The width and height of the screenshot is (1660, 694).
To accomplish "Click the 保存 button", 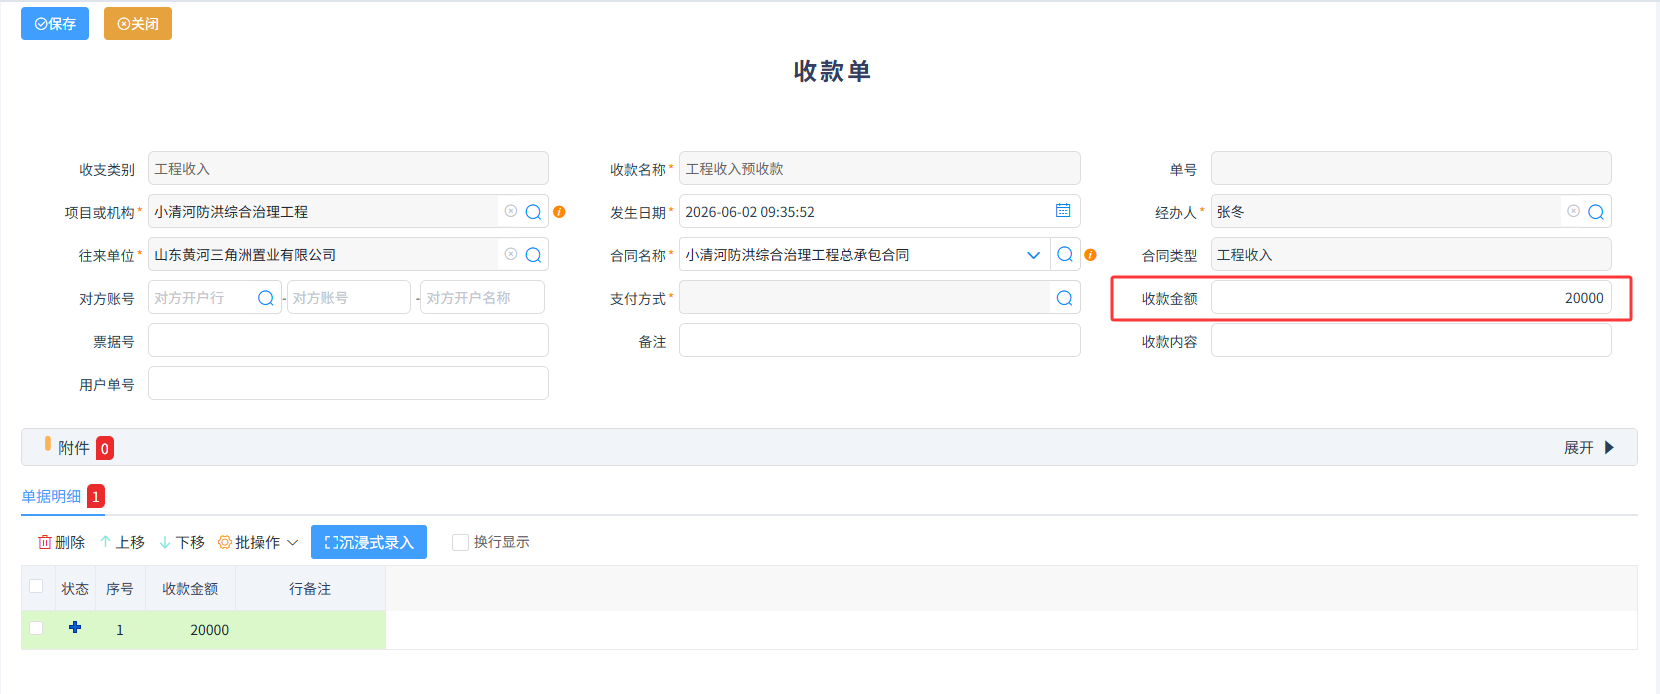I will 55,24.
